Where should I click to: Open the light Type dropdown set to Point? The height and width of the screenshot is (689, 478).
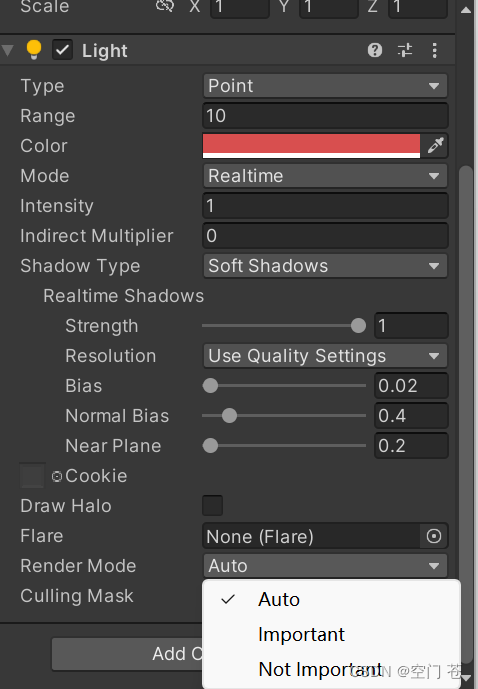coord(325,86)
